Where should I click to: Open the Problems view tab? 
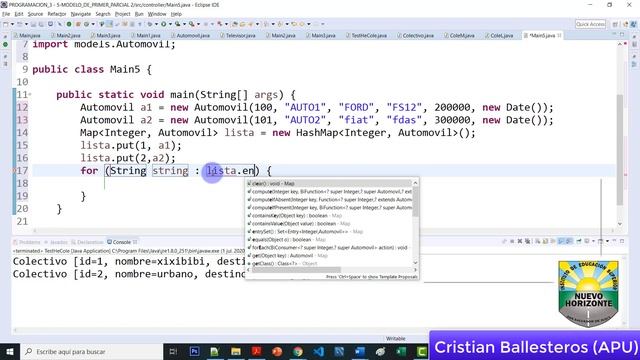27,242
